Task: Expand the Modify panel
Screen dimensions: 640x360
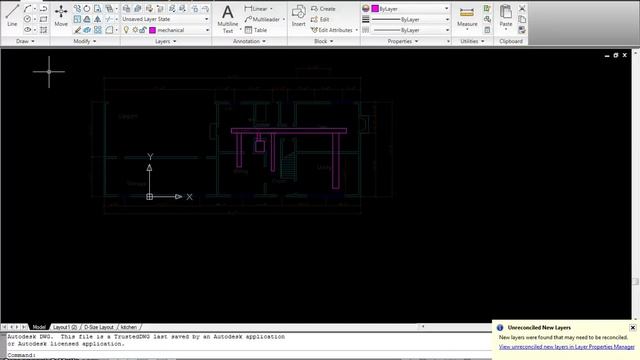Action: pyautogui.click(x=85, y=41)
